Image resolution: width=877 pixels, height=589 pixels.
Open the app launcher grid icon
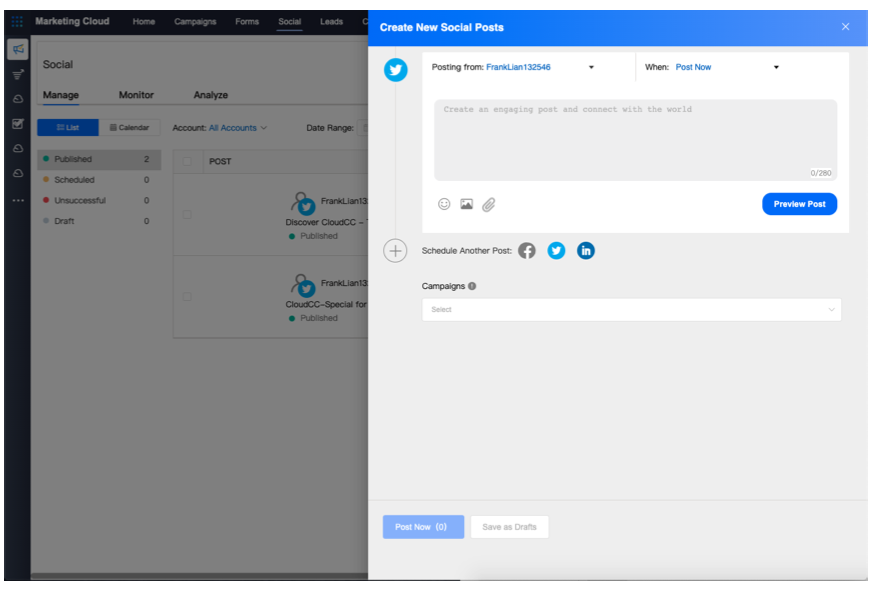17,22
